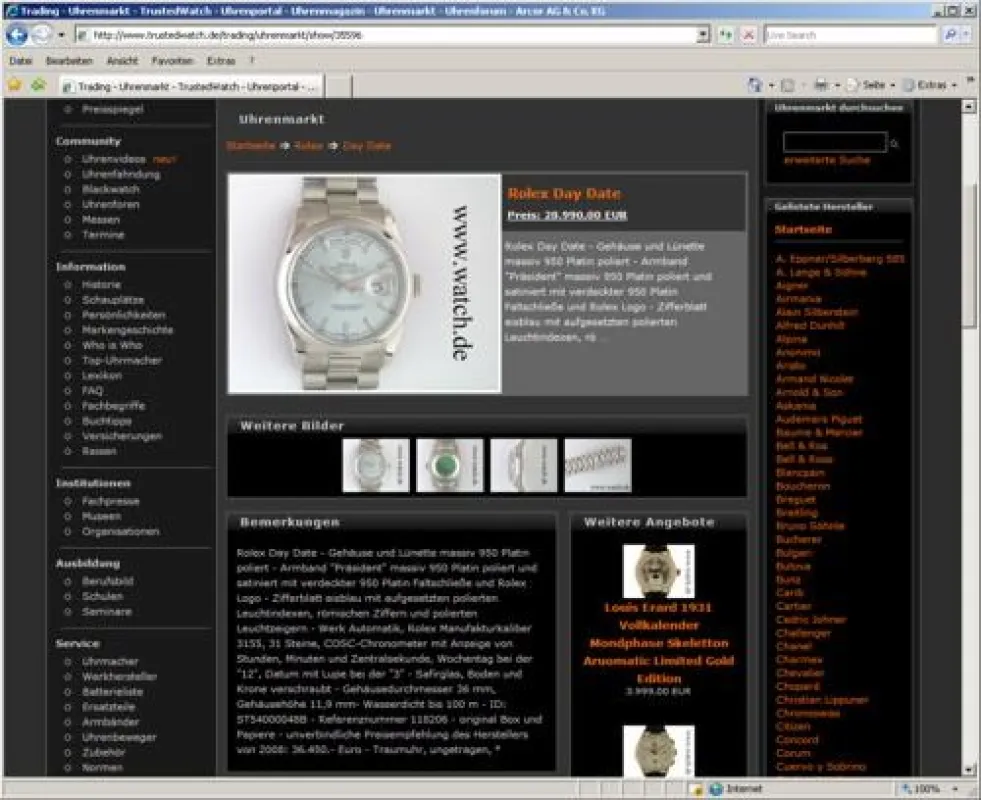Click the address bar URL field

pyautogui.click(x=386, y=35)
